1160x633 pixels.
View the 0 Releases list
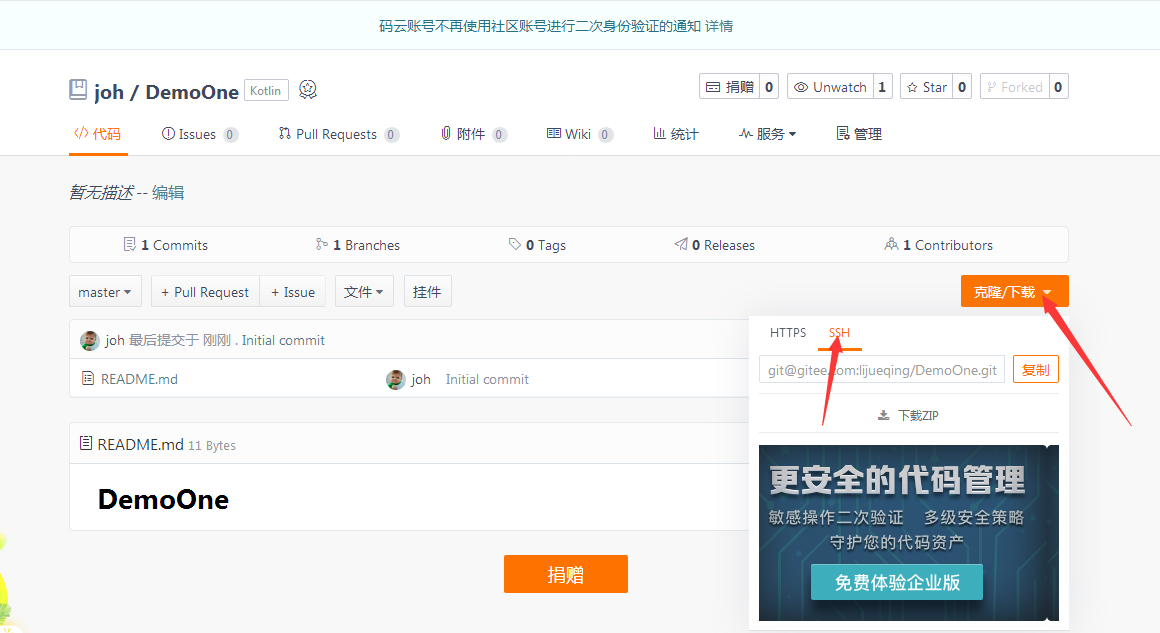click(715, 245)
